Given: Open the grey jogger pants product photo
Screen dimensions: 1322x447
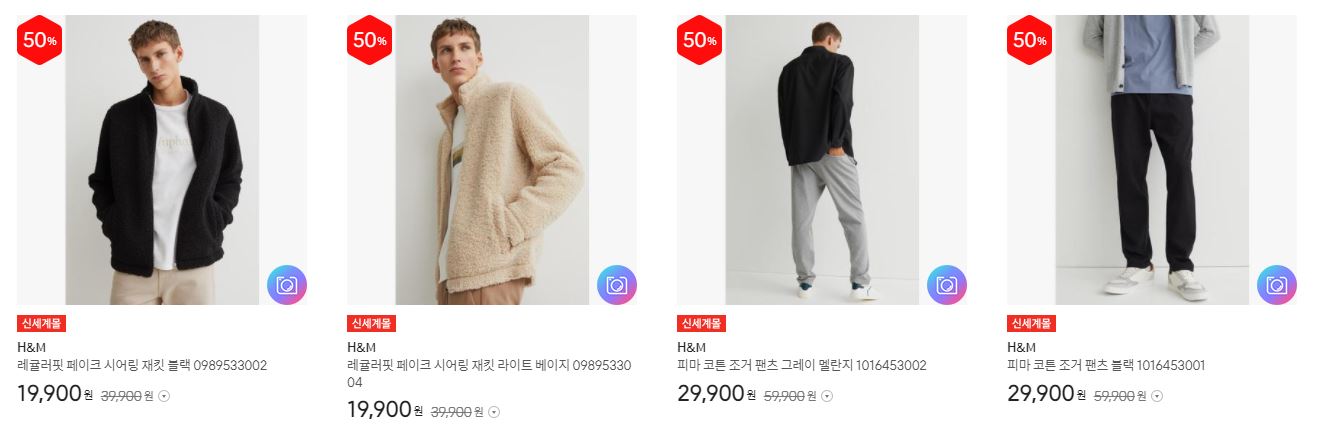Looking at the screenshot, I should (822, 160).
